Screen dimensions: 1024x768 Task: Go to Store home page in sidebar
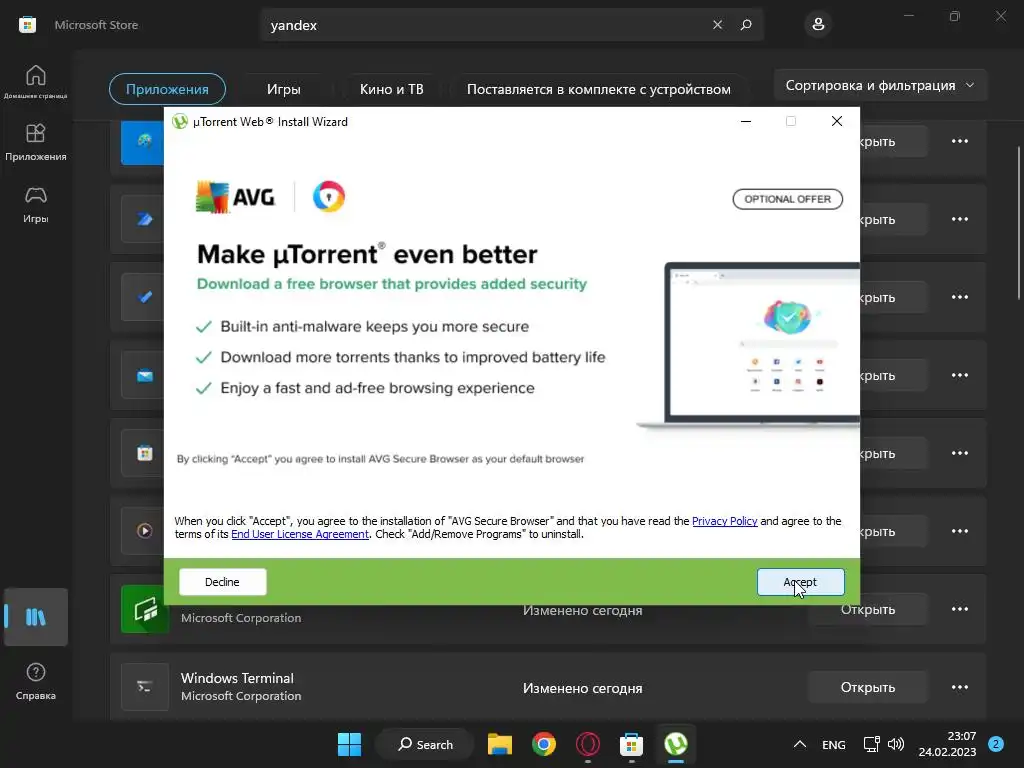[36, 82]
